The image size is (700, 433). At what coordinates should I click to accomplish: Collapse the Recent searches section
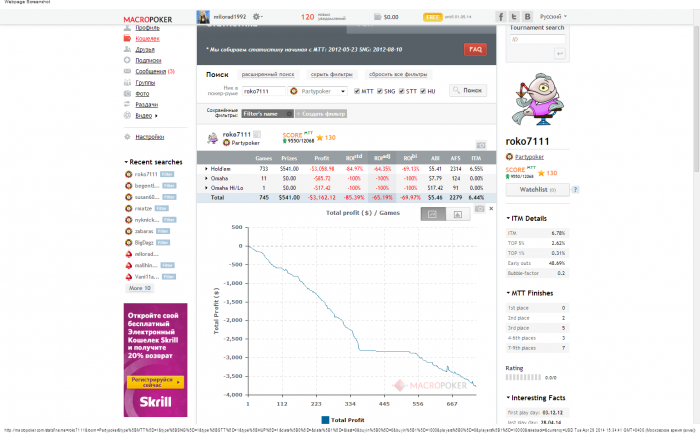154,162
